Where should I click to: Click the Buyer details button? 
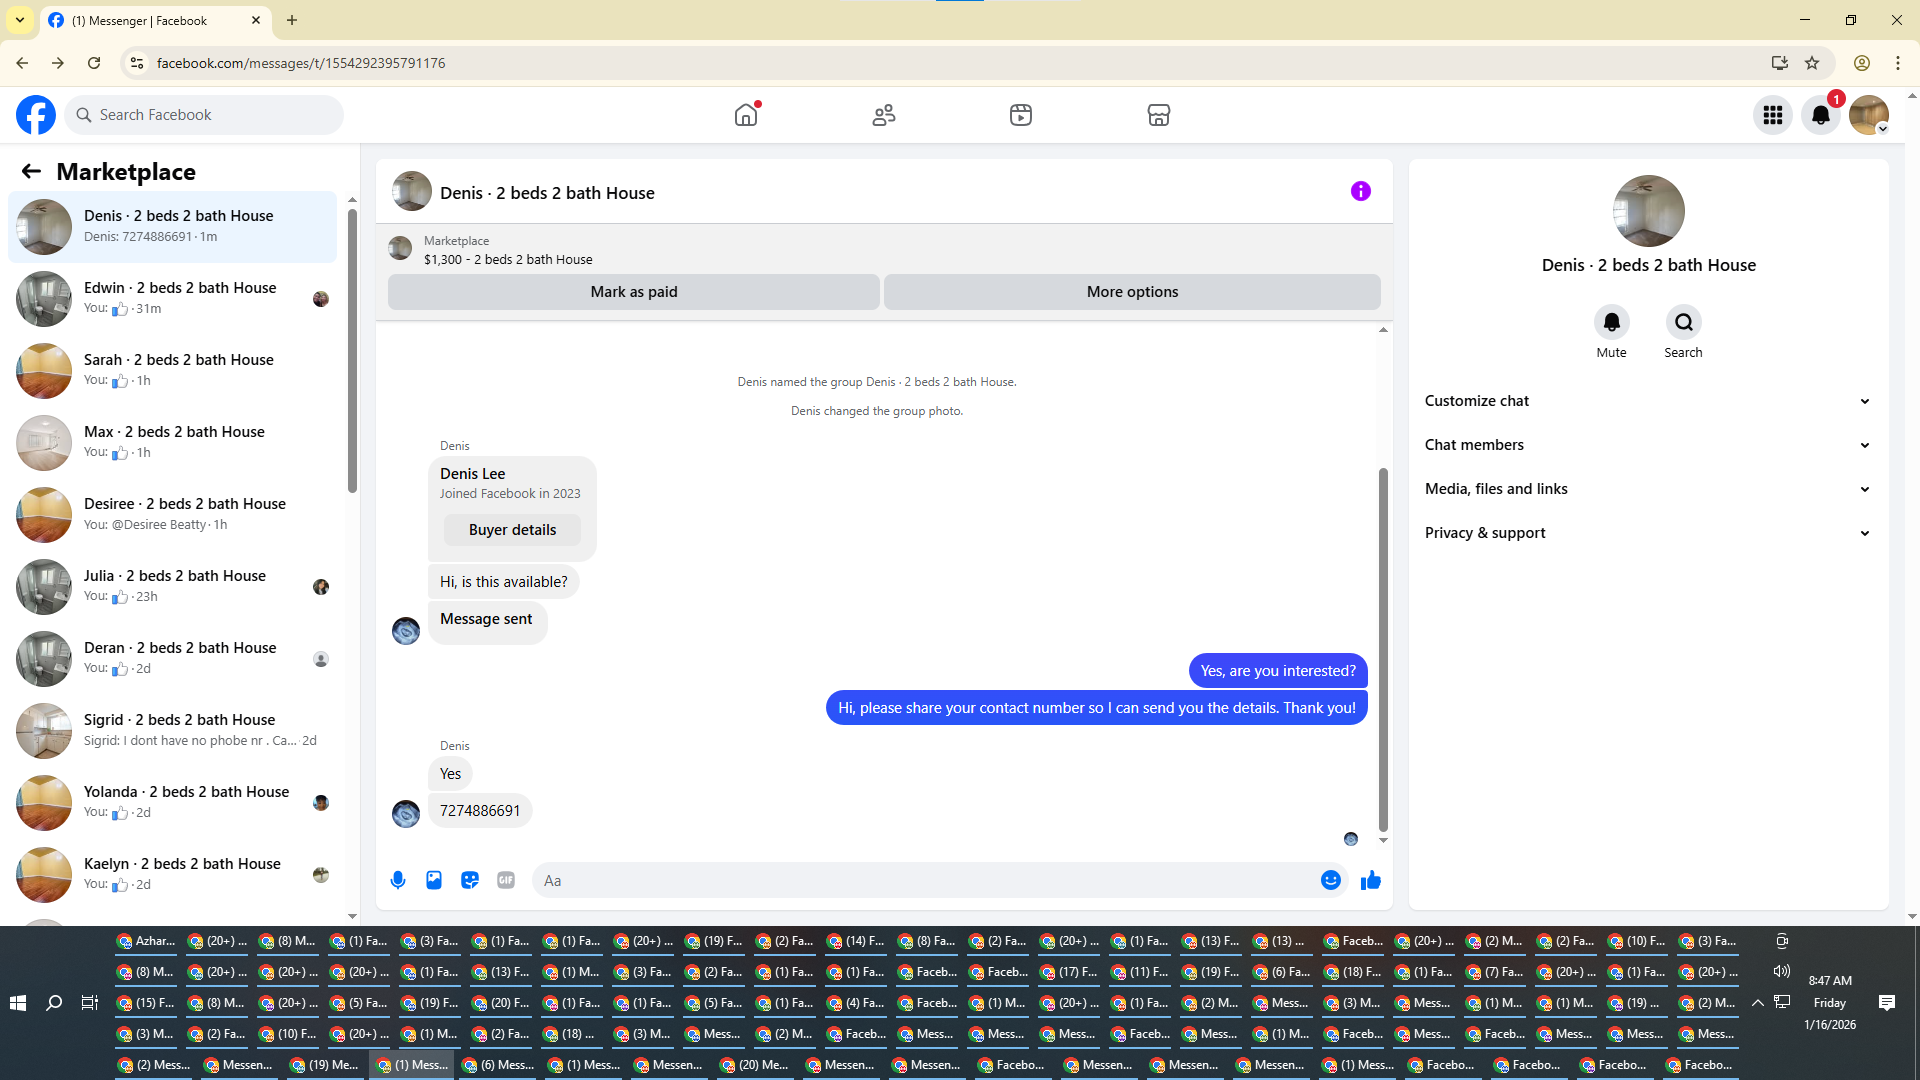point(512,530)
